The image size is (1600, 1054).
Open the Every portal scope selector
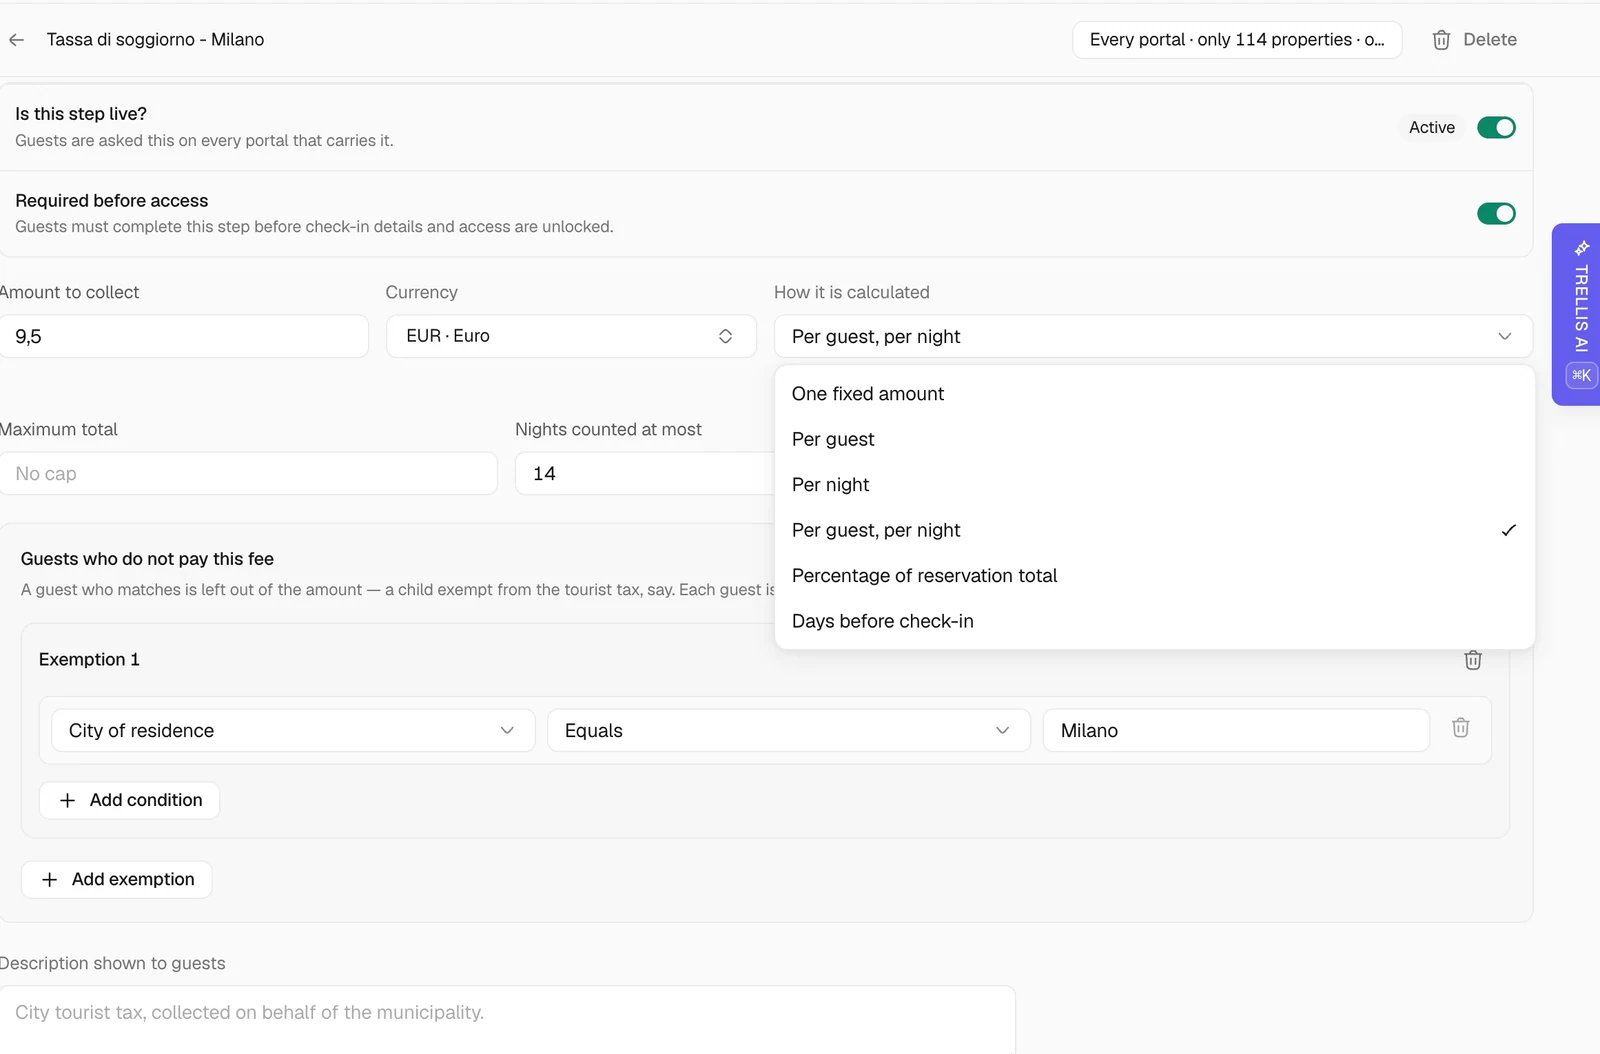click(1237, 40)
